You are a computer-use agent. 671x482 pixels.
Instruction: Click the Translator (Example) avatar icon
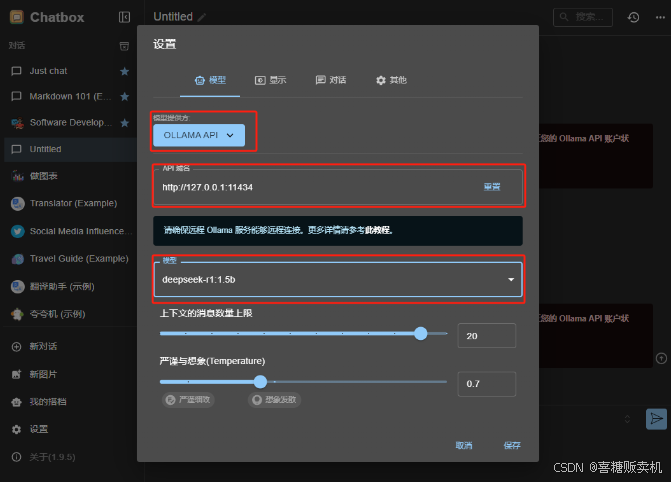point(18,203)
